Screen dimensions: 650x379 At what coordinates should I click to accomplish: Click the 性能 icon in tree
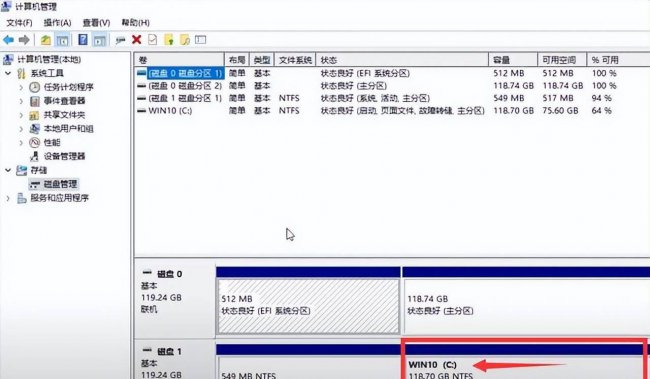[x=35, y=143]
